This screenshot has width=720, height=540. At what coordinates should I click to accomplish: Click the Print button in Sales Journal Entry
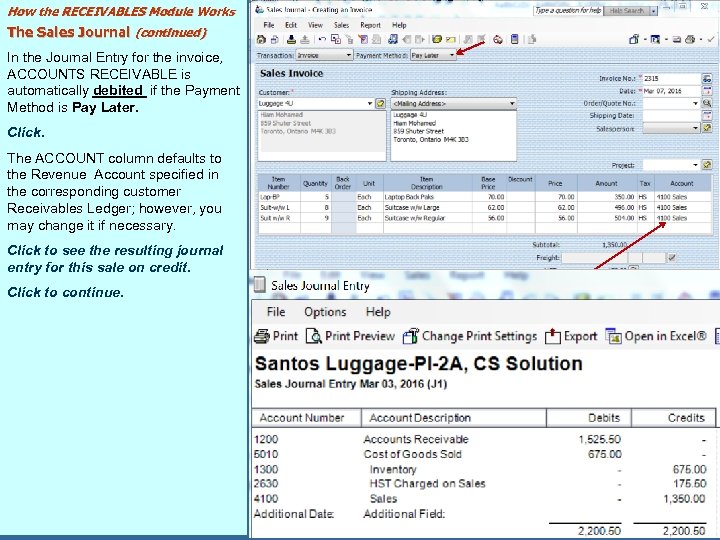pyautogui.click(x=276, y=336)
